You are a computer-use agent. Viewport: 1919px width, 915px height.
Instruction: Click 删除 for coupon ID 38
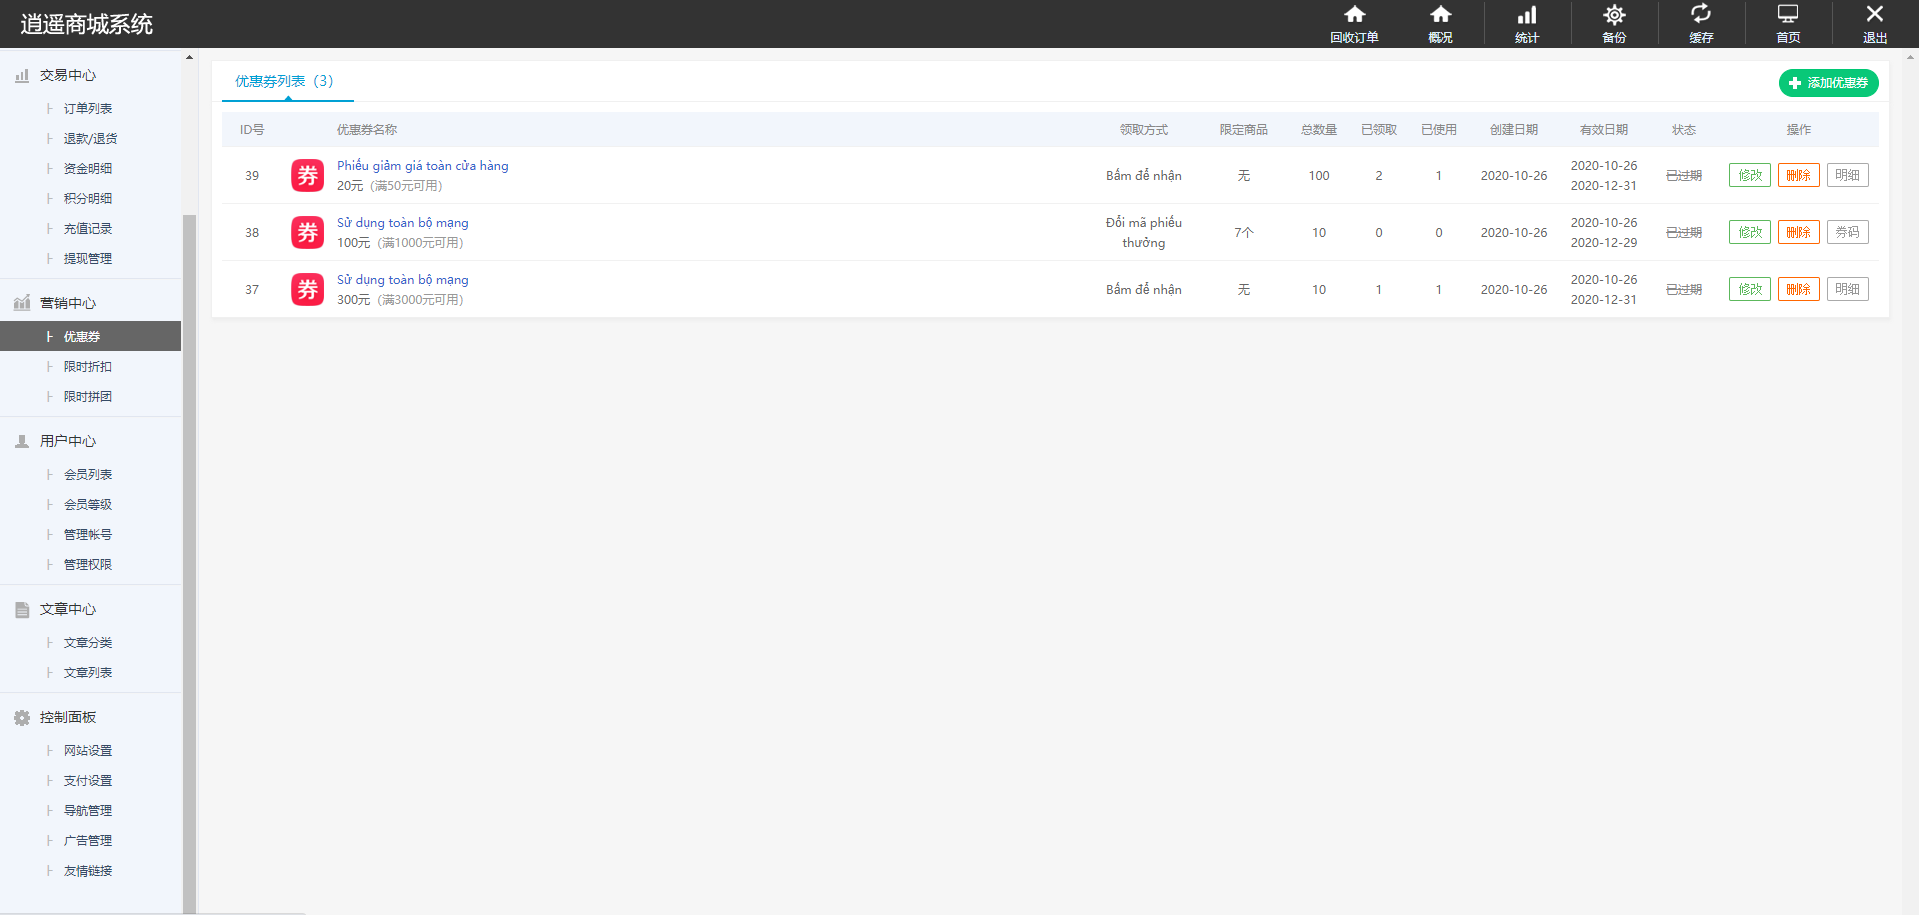click(1798, 232)
